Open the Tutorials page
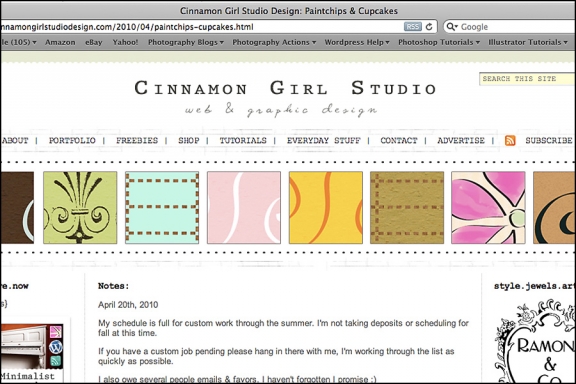Screen dimensions: 576x384 (x=243, y=140)
